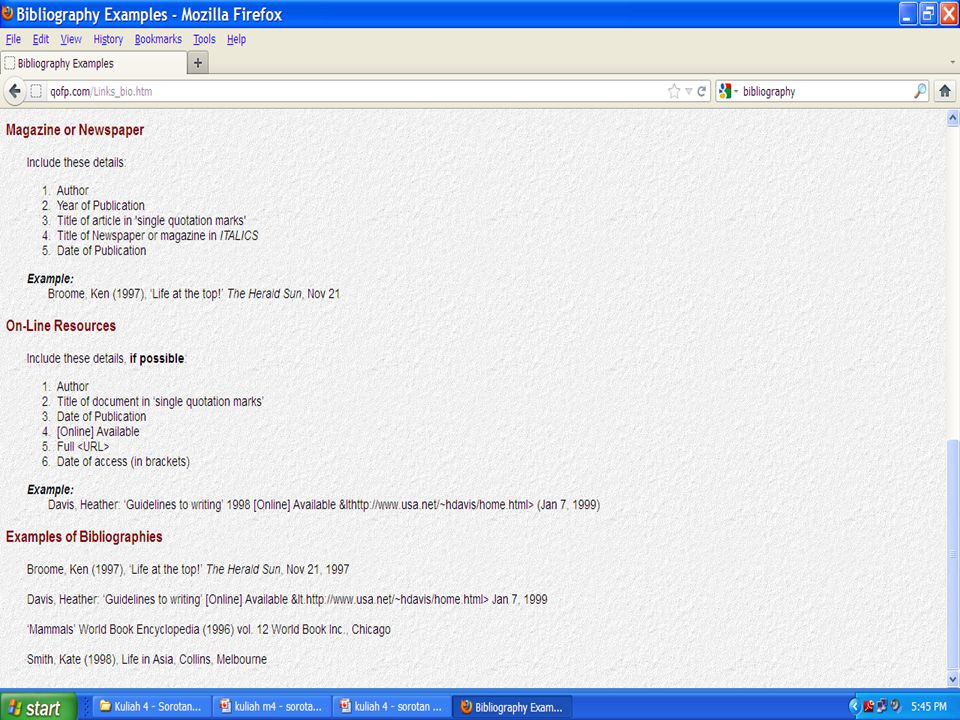Click the magnifier search icon
Image resolution: width=960 pixels, height=720 pixels.
920,91
